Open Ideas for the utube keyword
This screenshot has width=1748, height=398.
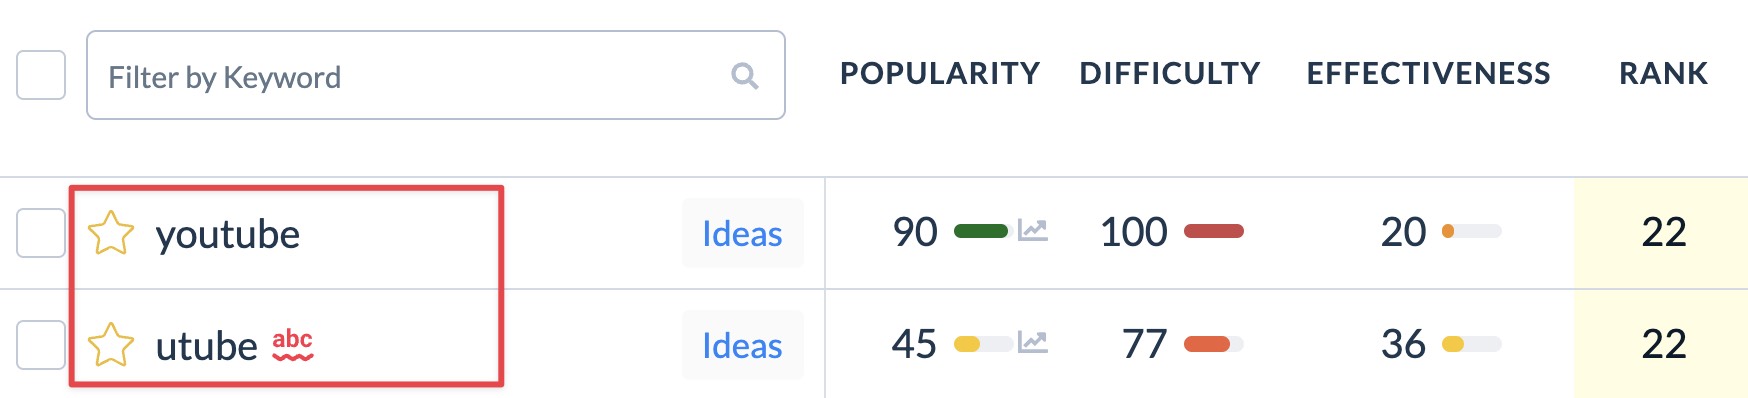coord(743,345)
